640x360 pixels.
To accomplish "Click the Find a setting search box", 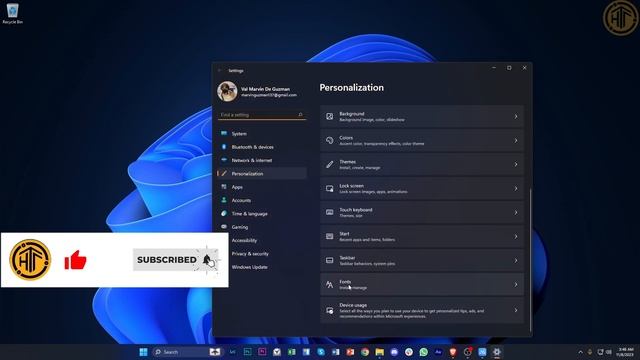I will (262, 115).
